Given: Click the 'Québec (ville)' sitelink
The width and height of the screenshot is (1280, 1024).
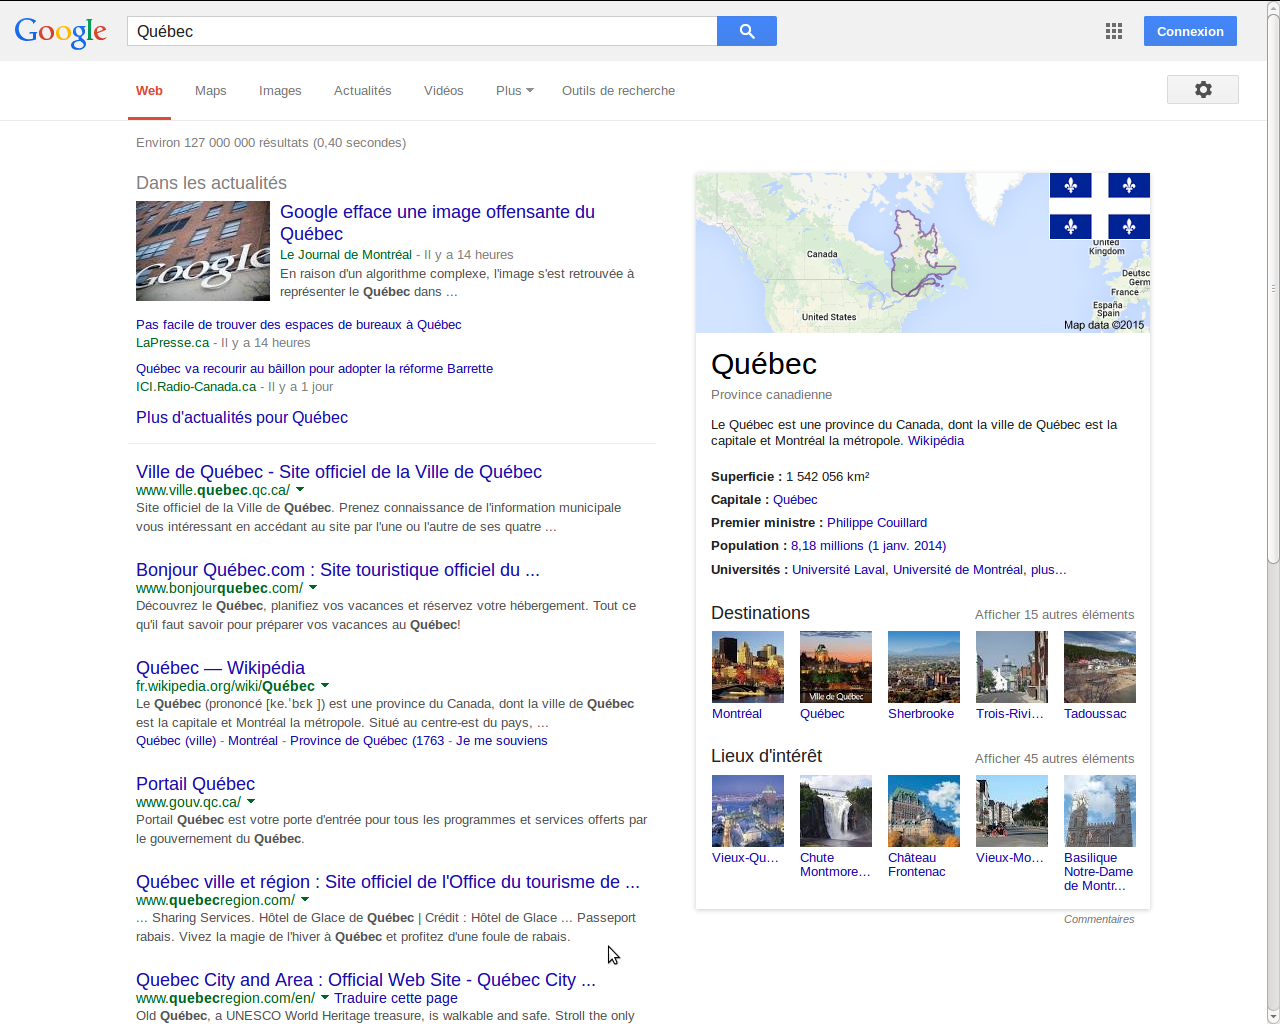Looking at the screenshot, I should (x=176, y=741).
